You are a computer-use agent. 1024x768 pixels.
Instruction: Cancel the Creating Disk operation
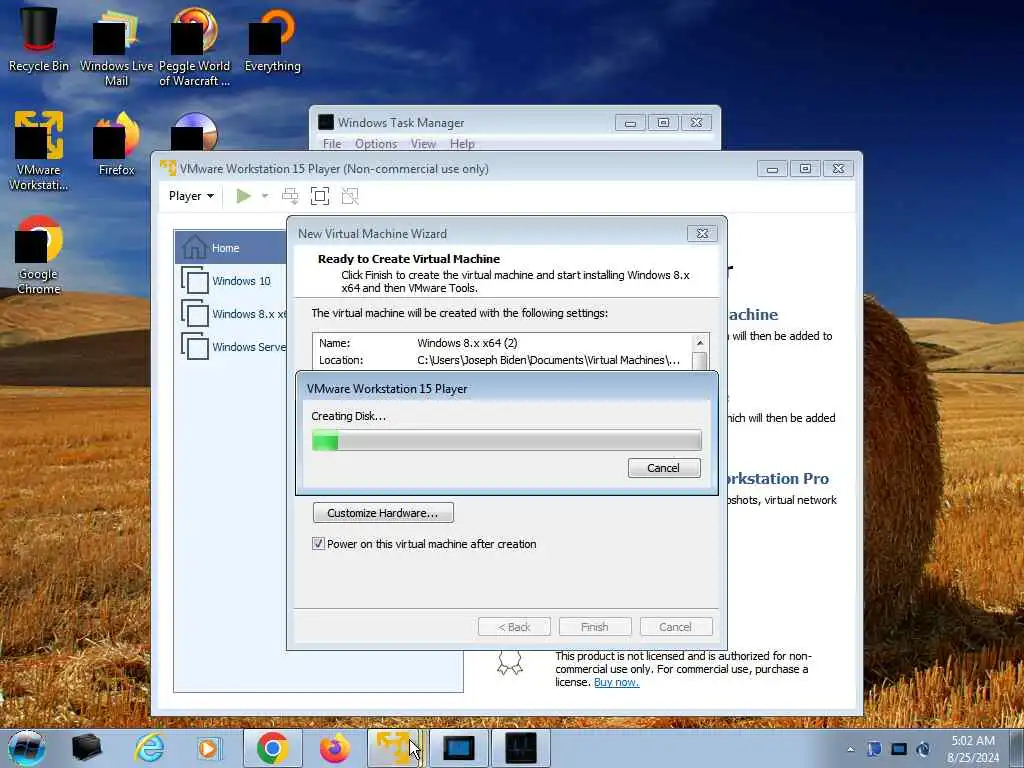pos(664,468)
